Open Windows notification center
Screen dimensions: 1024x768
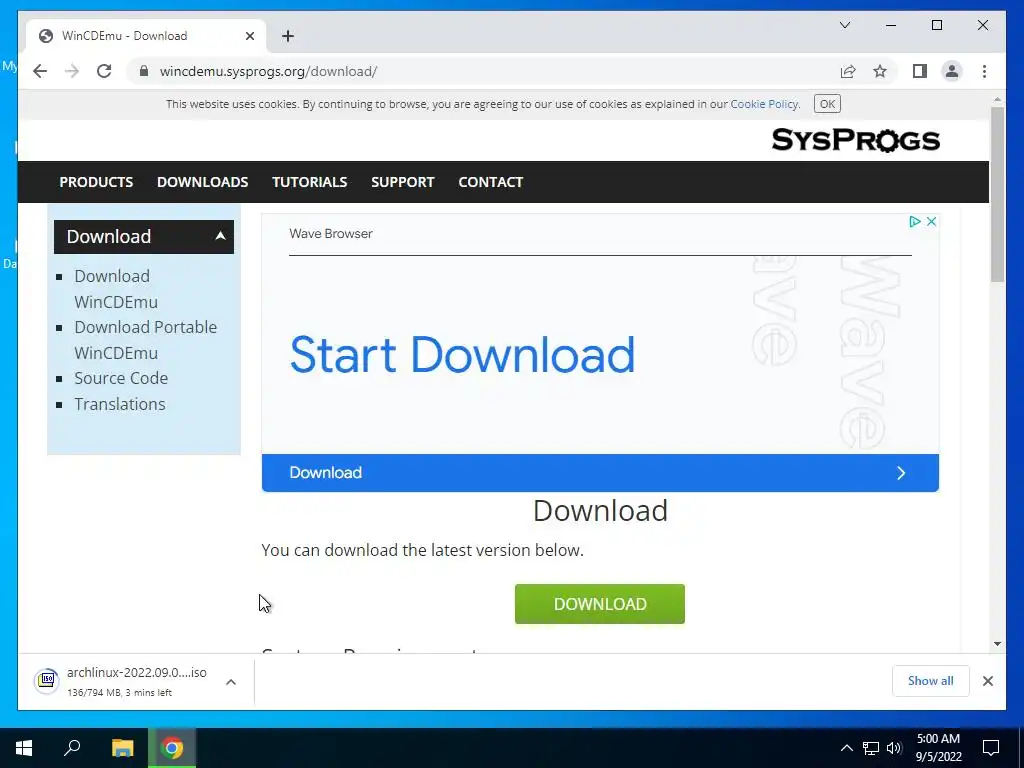pyautogui.click(x=991, y=748)
